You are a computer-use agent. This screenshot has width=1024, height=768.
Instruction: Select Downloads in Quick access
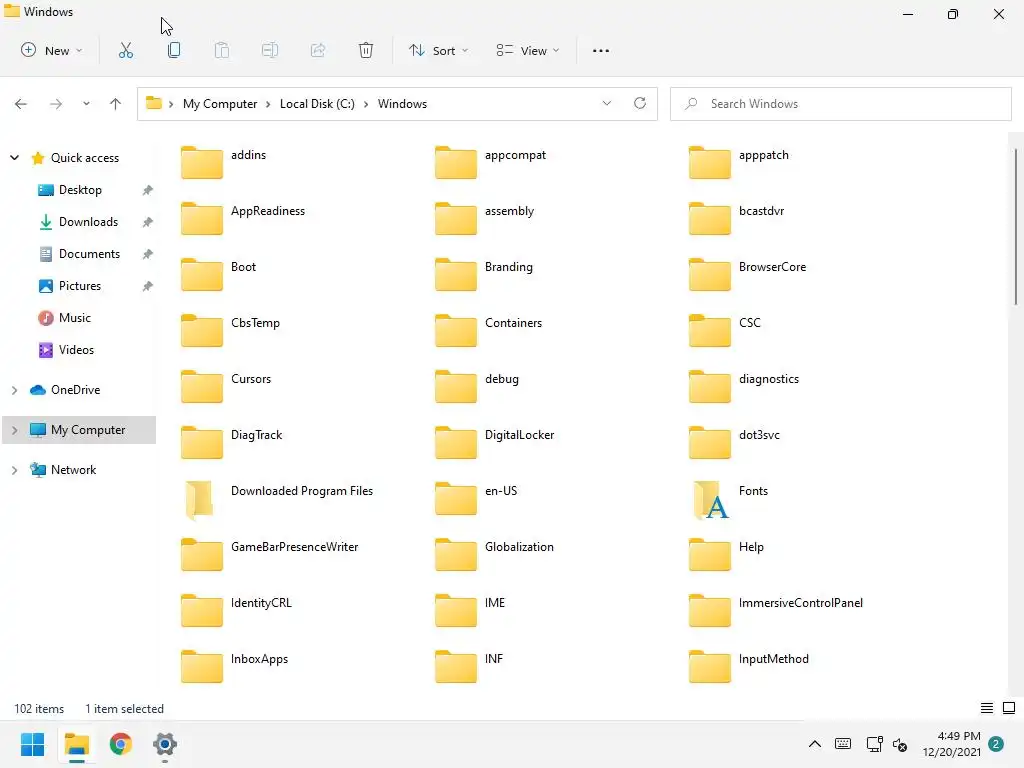click(88, 222)
